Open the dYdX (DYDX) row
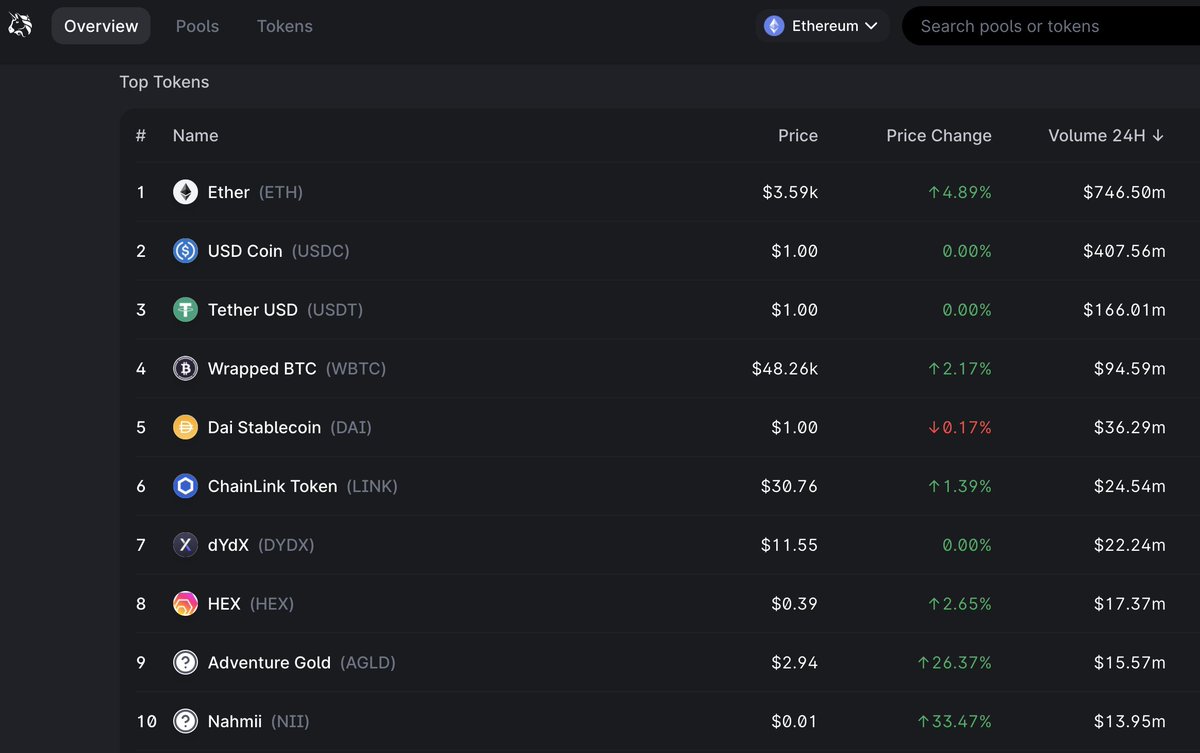 point(660,545)
